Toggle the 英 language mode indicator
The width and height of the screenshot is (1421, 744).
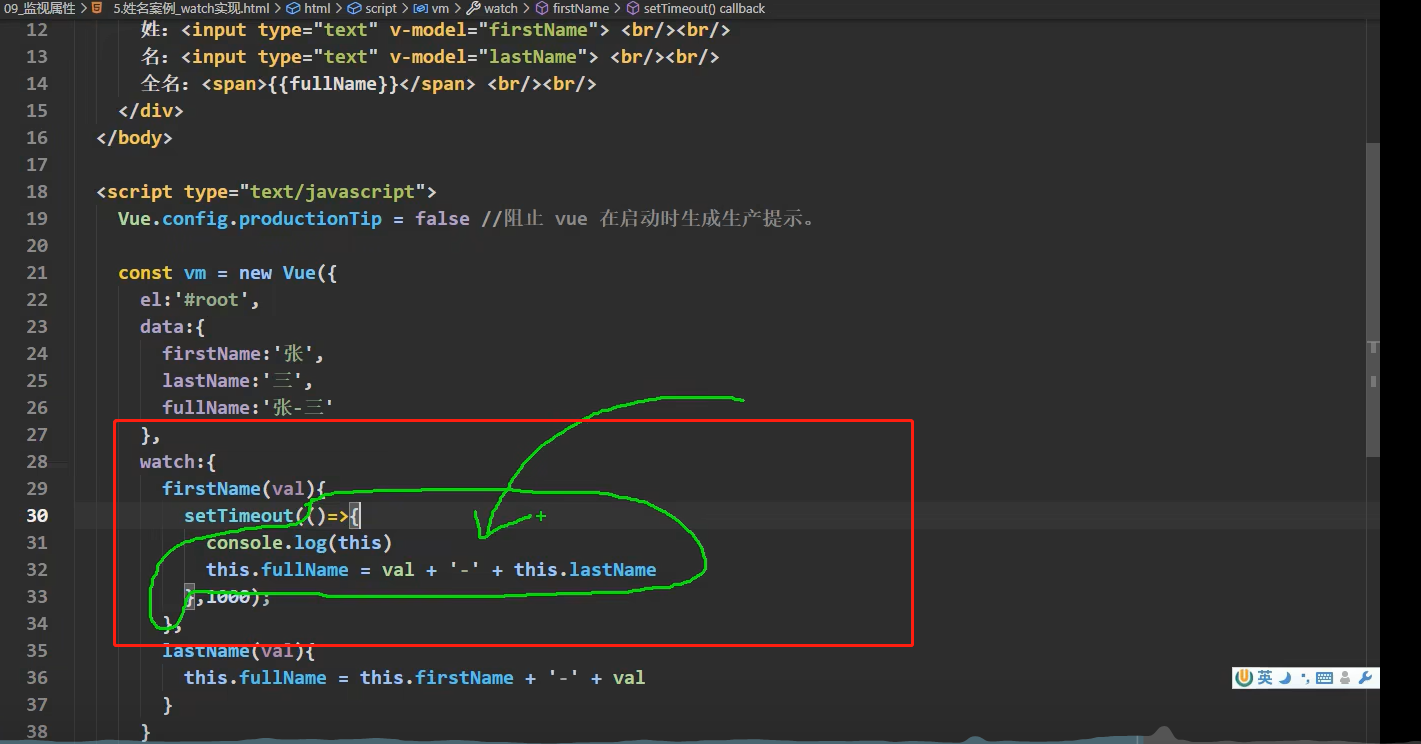click(x=1265, y=678)
